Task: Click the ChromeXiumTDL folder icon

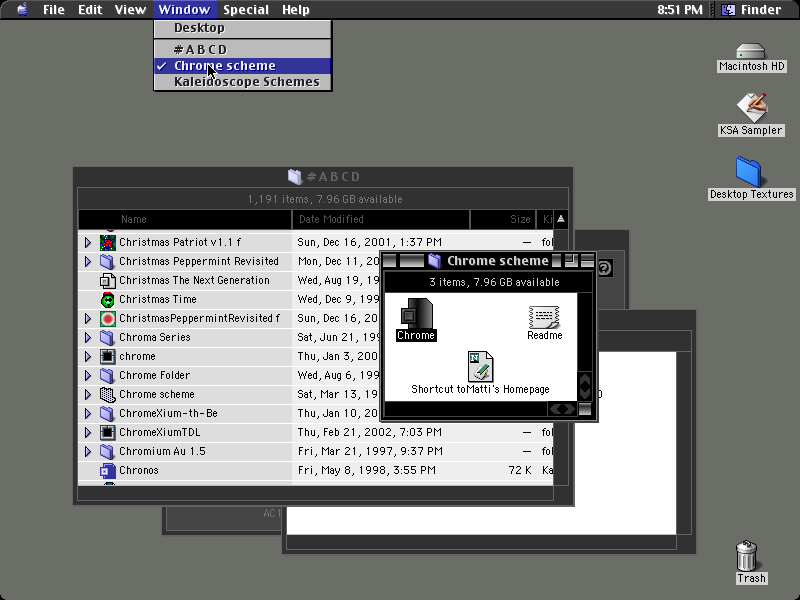Action: click(107, 432)
